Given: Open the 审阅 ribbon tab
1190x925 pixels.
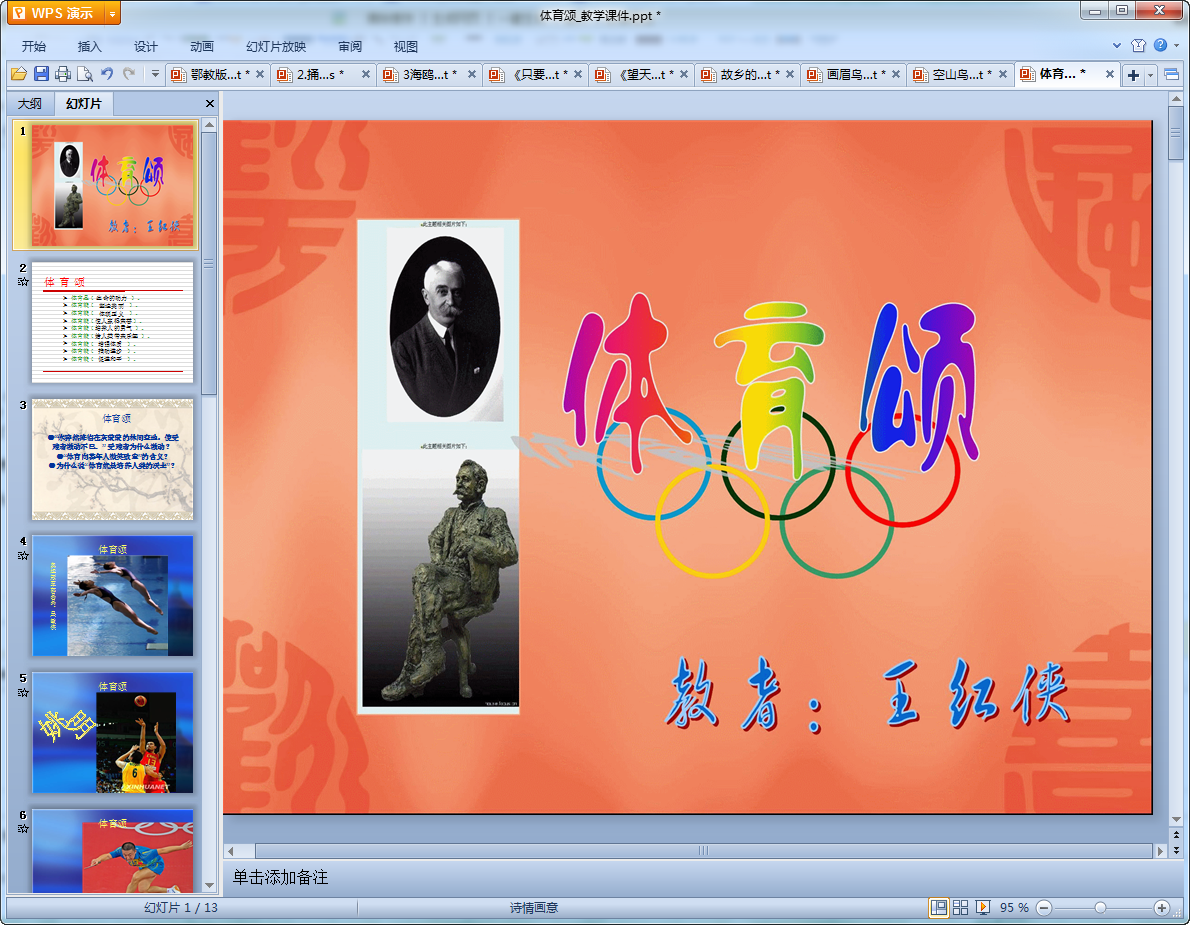Looking at the screenshot, I should point(350,46).
